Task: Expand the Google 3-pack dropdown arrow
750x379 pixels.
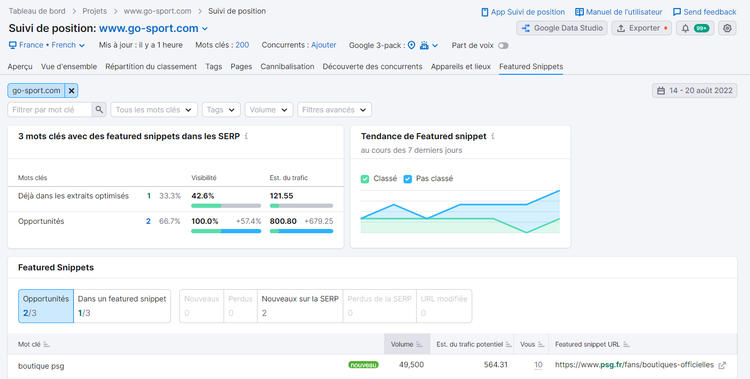Action: (435, 45)
